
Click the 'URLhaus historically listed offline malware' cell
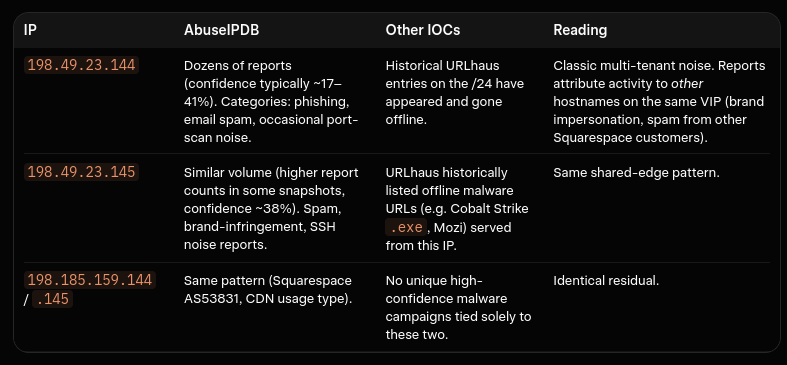pos(457,209)
